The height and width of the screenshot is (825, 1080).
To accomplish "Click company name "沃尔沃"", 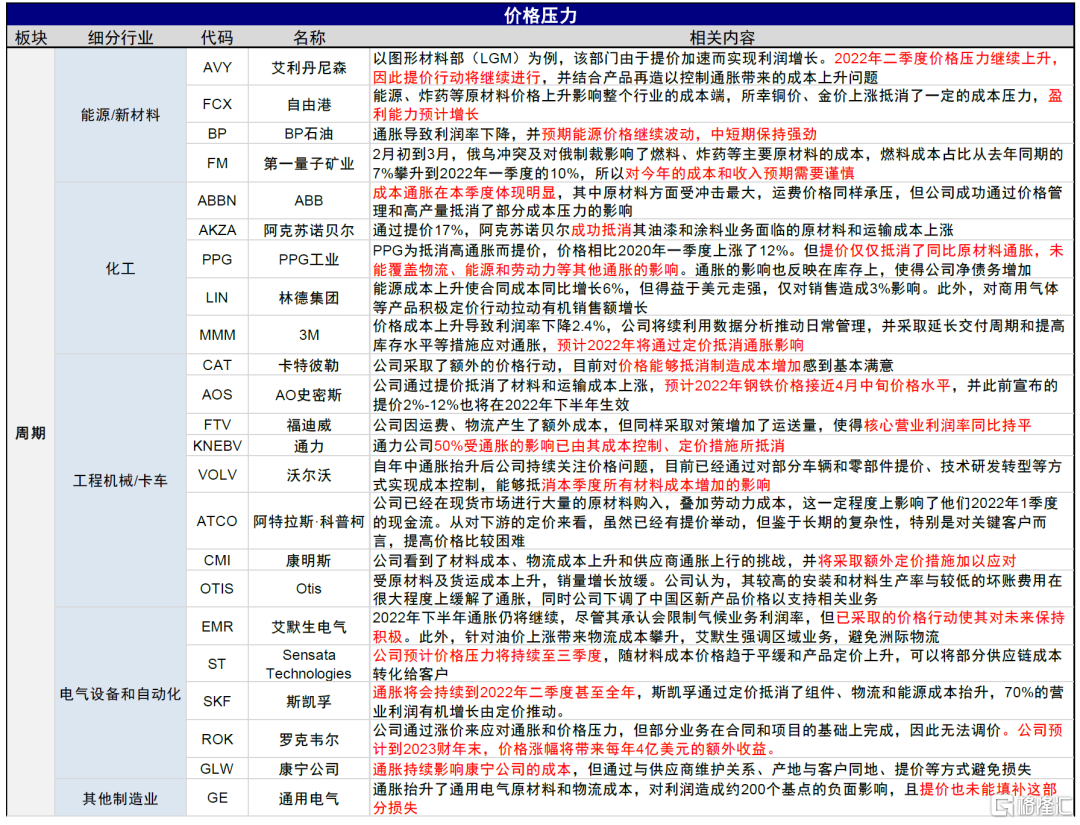I will [309, 475].
